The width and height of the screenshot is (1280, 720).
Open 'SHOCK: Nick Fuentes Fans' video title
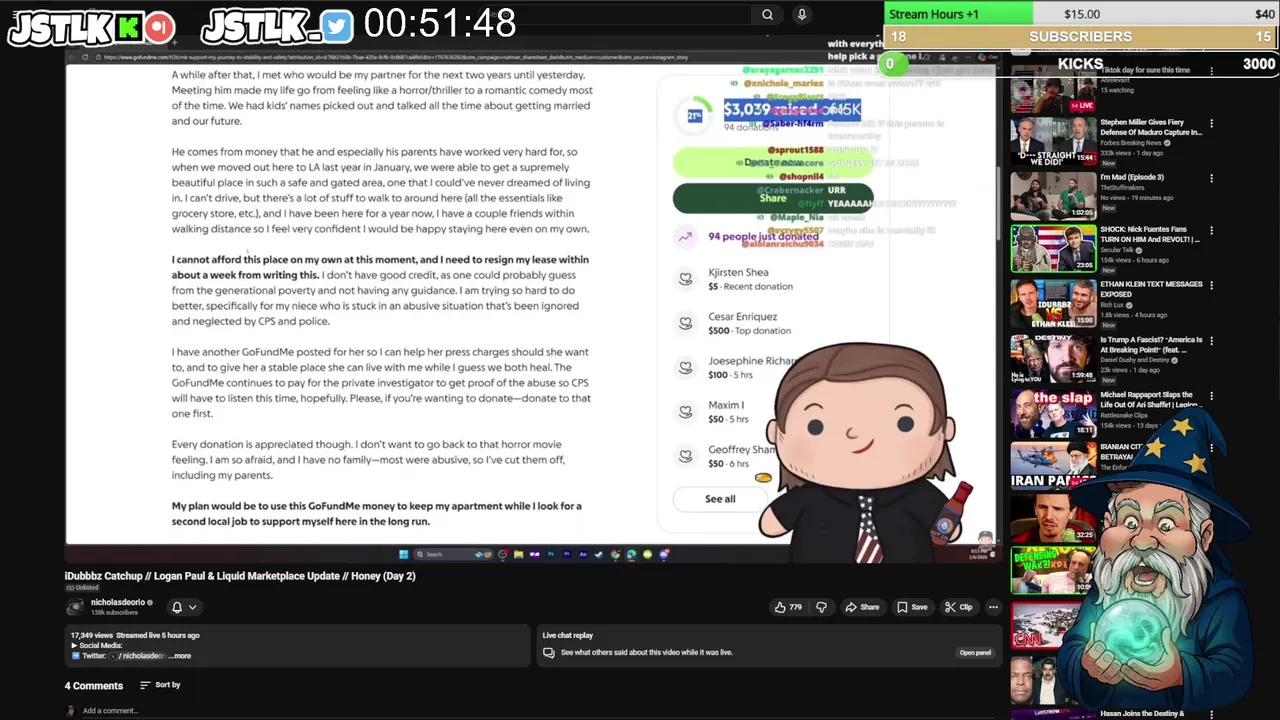(1150, 234)
